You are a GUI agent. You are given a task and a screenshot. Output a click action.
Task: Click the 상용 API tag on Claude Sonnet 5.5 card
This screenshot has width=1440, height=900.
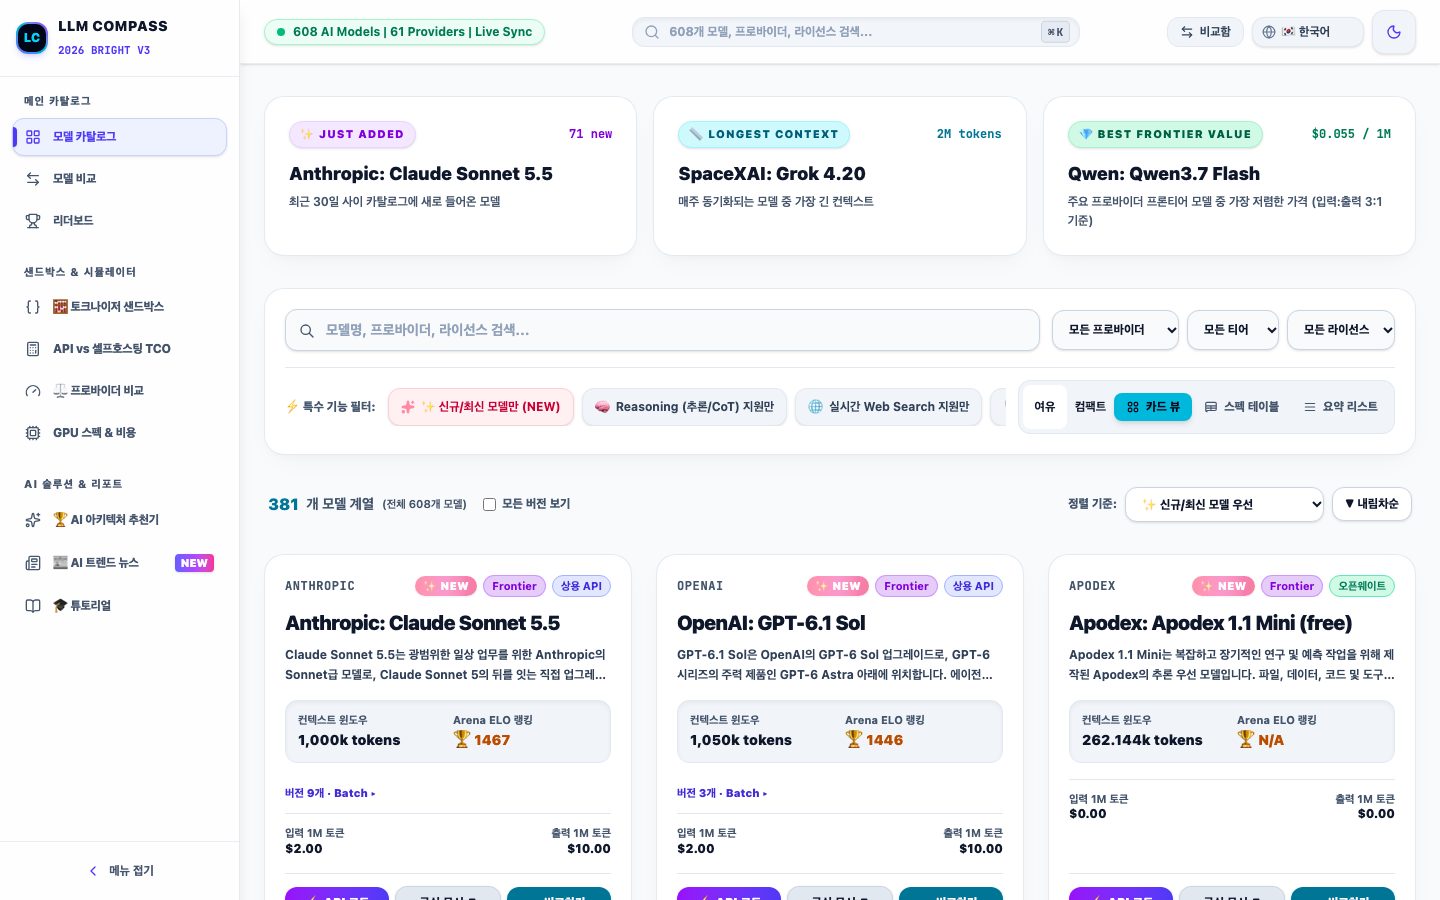pyautogui.click(x=581, y=586)
